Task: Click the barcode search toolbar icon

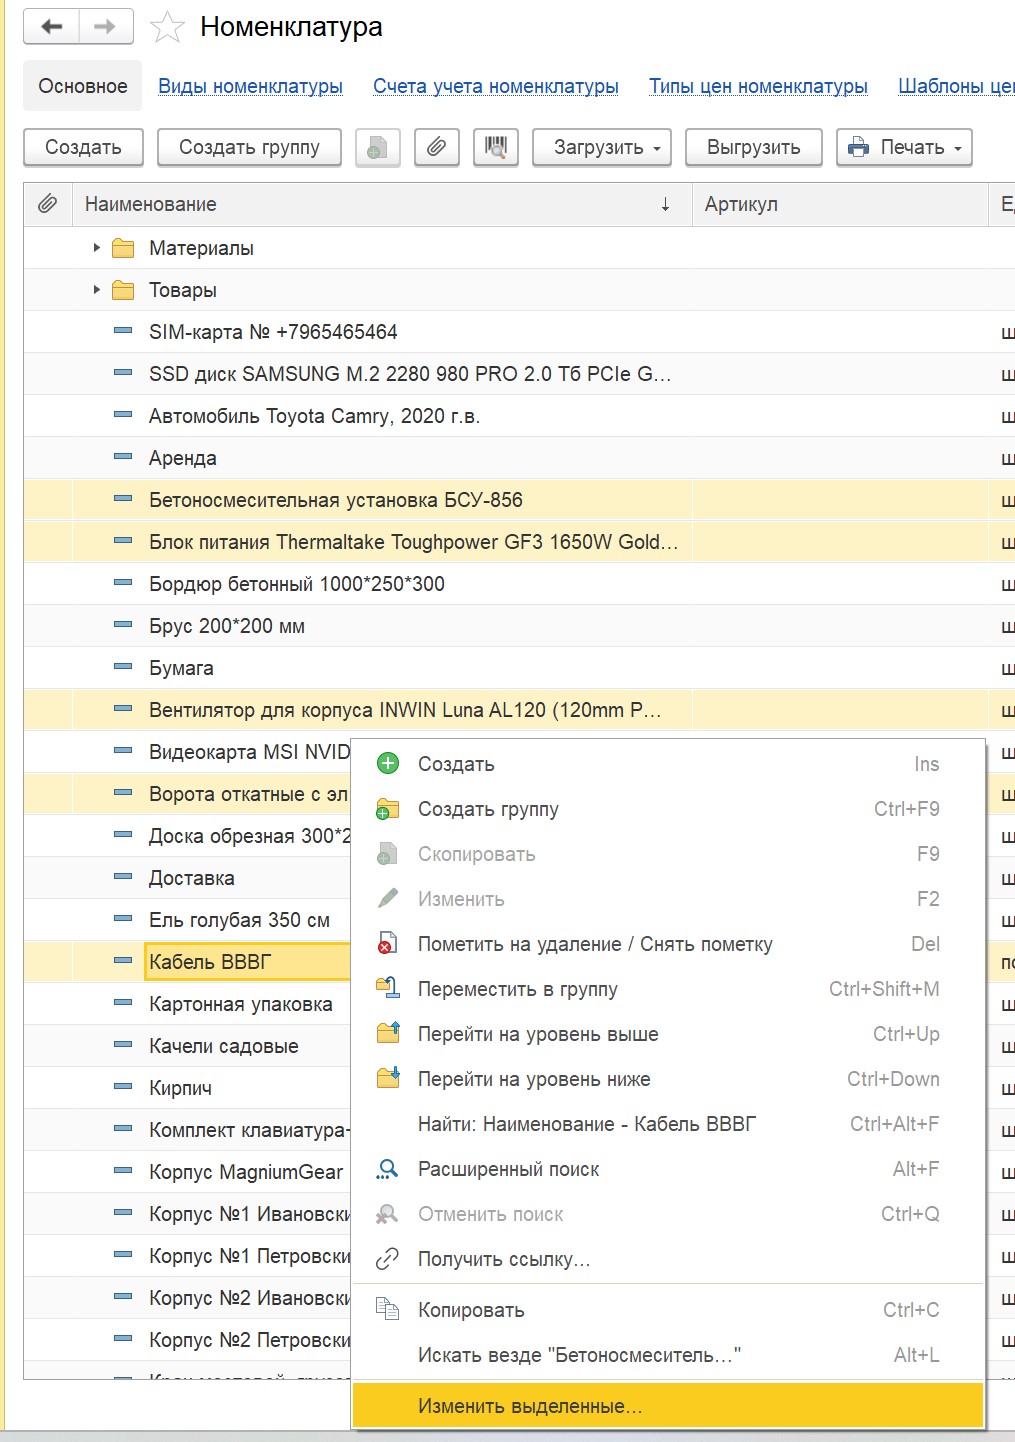Action: [495, 148]
